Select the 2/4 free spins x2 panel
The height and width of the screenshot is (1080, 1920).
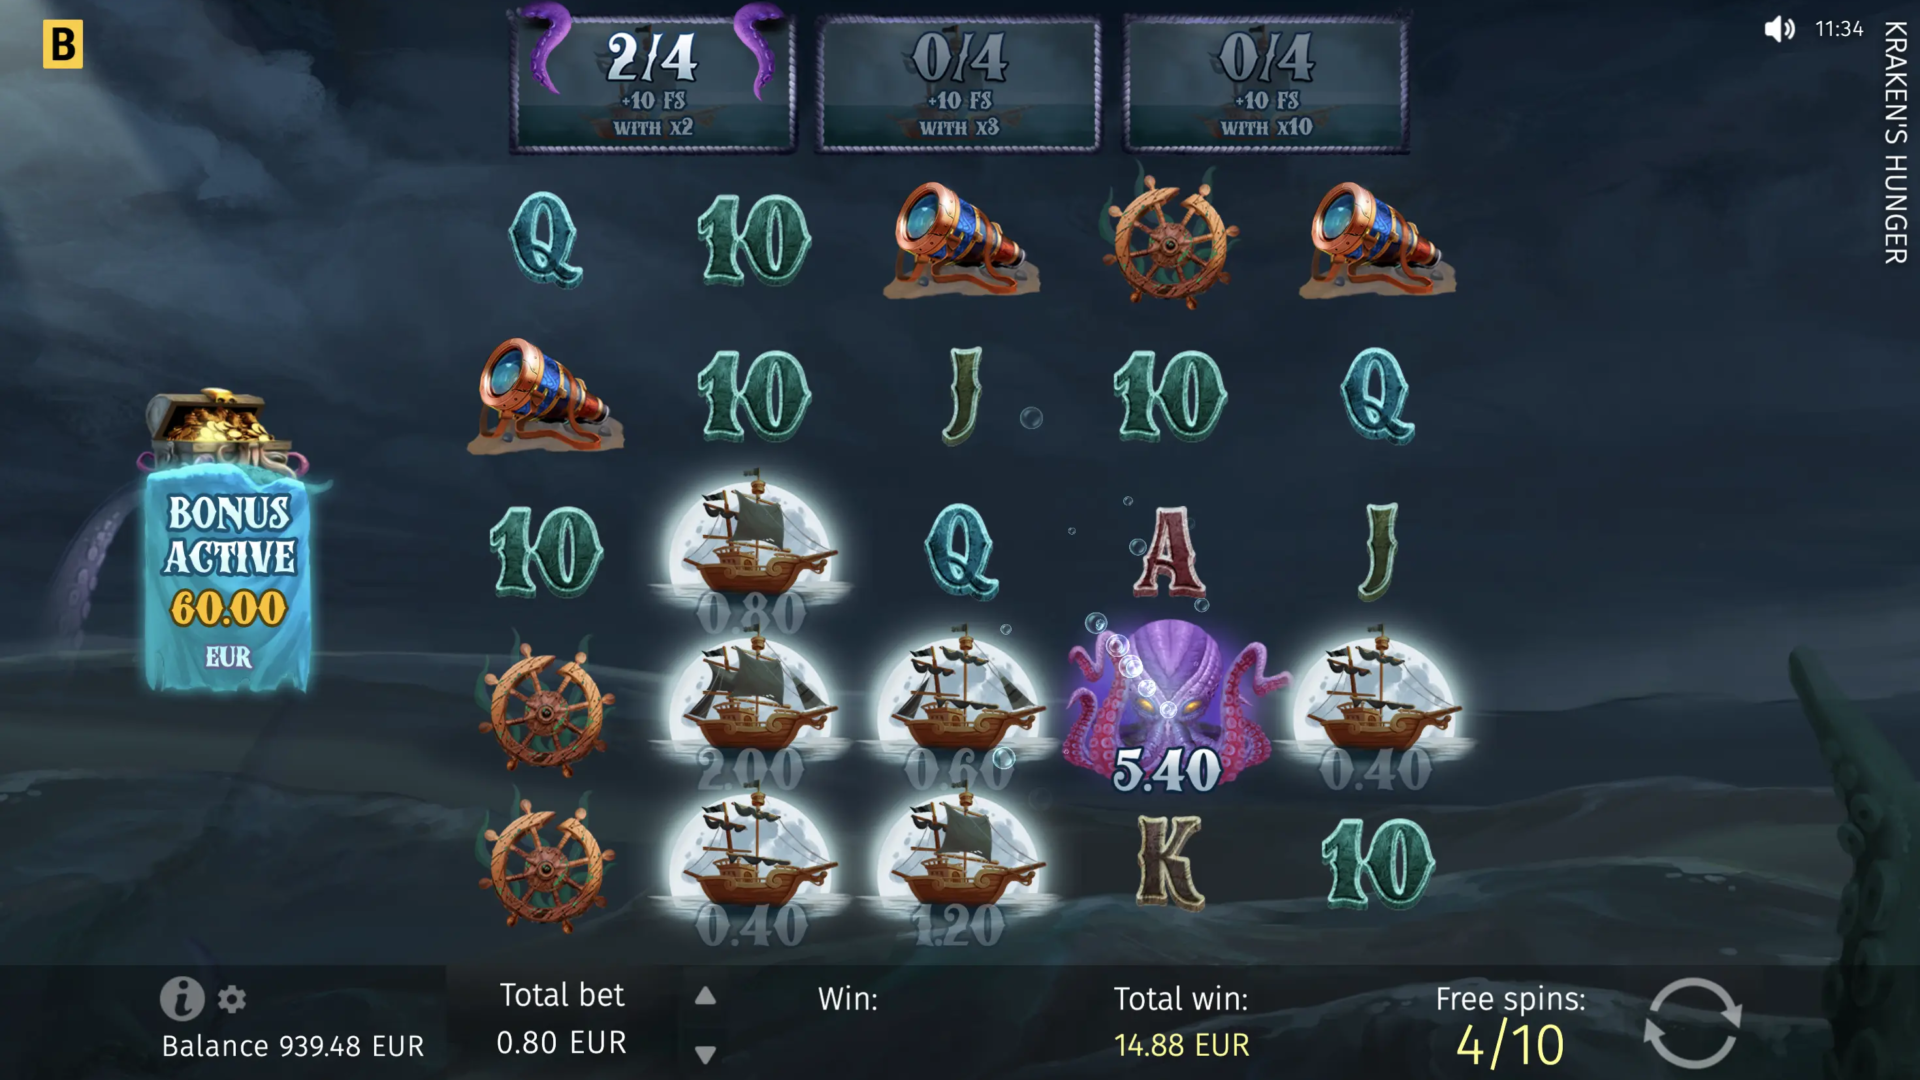(x=652, y=83)
